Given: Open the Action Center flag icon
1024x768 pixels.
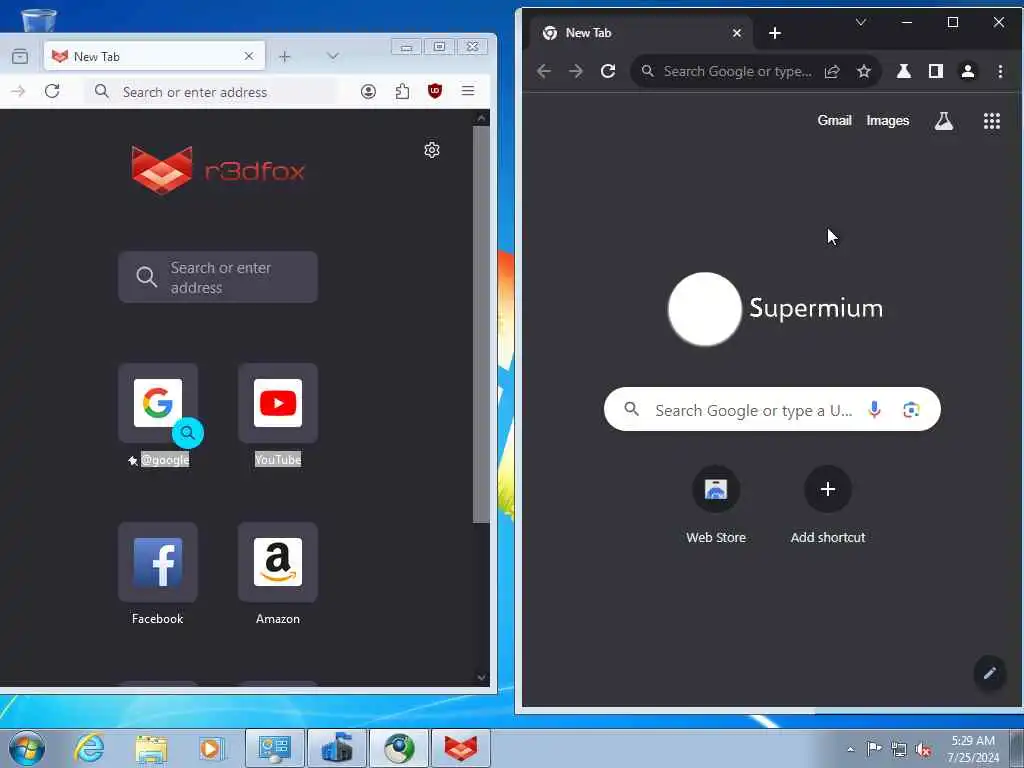Looking at the screenshot, I should tap(874, 748).
